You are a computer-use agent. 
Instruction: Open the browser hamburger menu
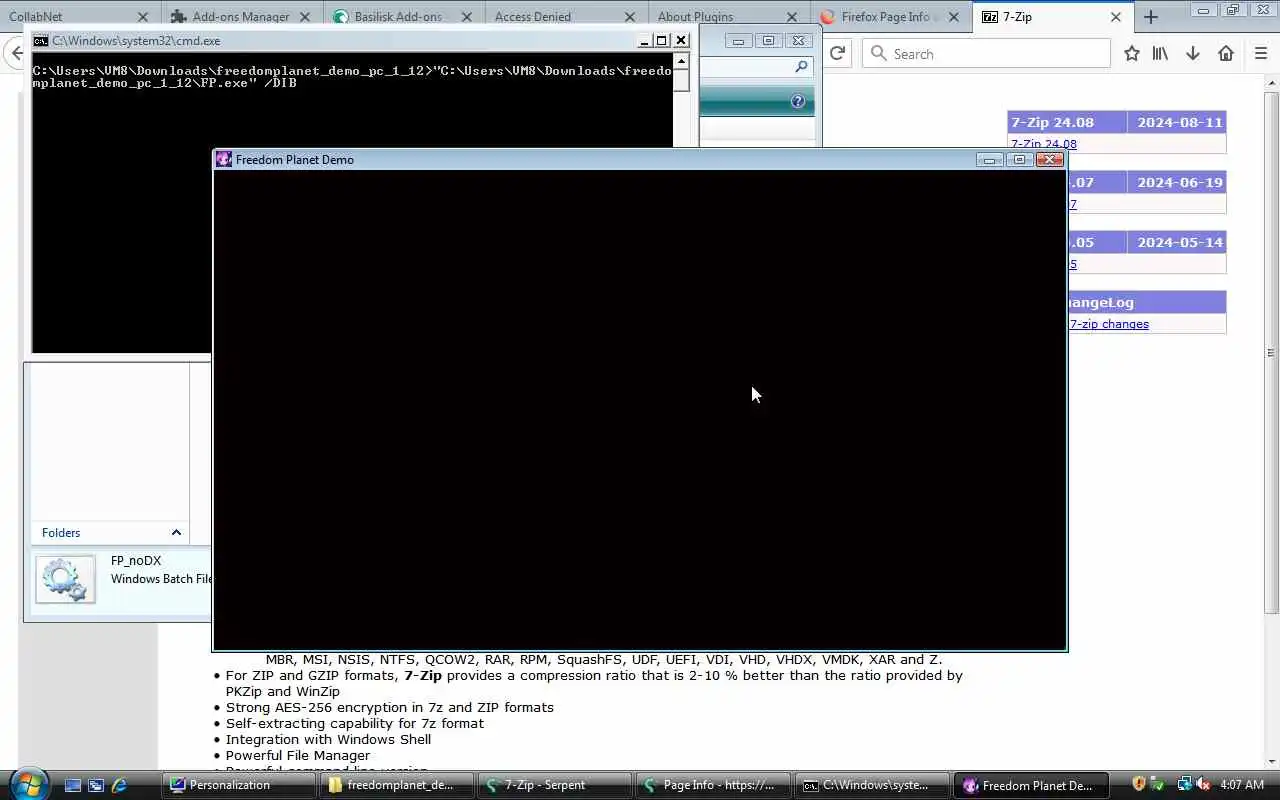pos(1261,54)
